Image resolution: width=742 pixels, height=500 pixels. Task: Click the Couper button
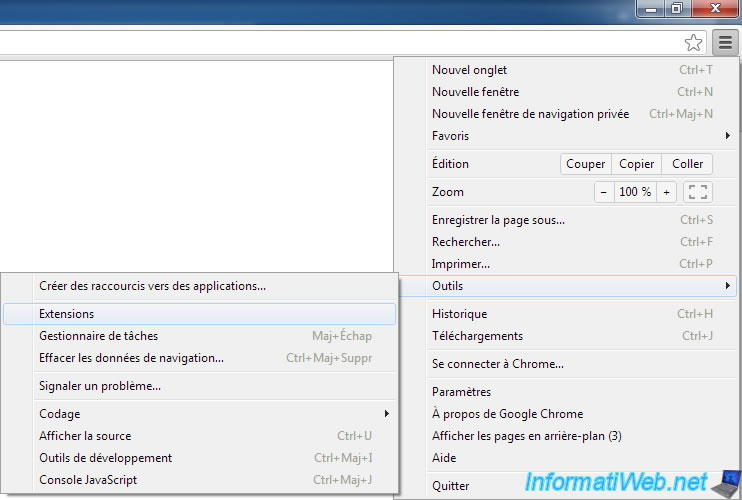coord(585,164)
